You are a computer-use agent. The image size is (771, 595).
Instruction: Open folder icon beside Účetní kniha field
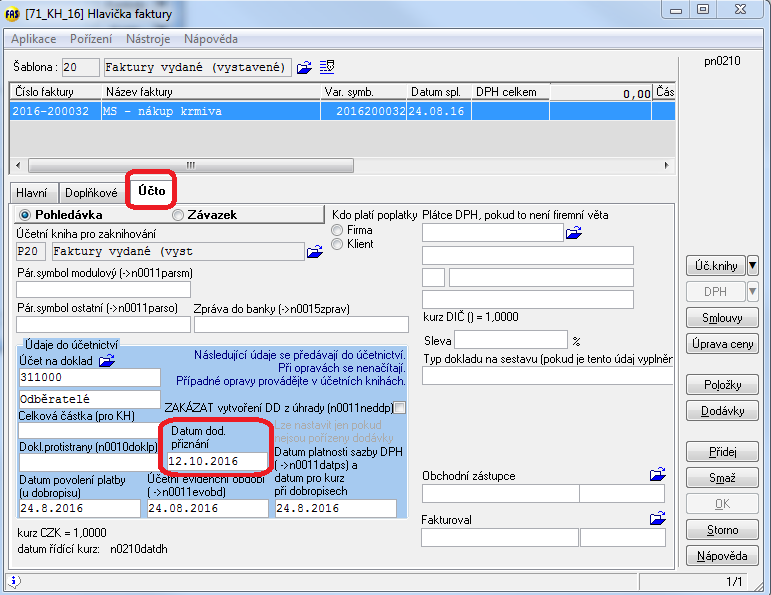point(315,252)
